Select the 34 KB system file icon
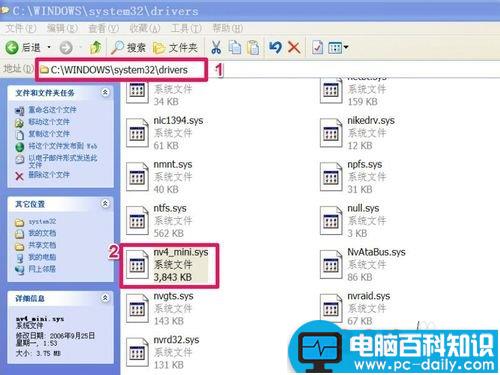500x375 pixels. click(137, 92)
